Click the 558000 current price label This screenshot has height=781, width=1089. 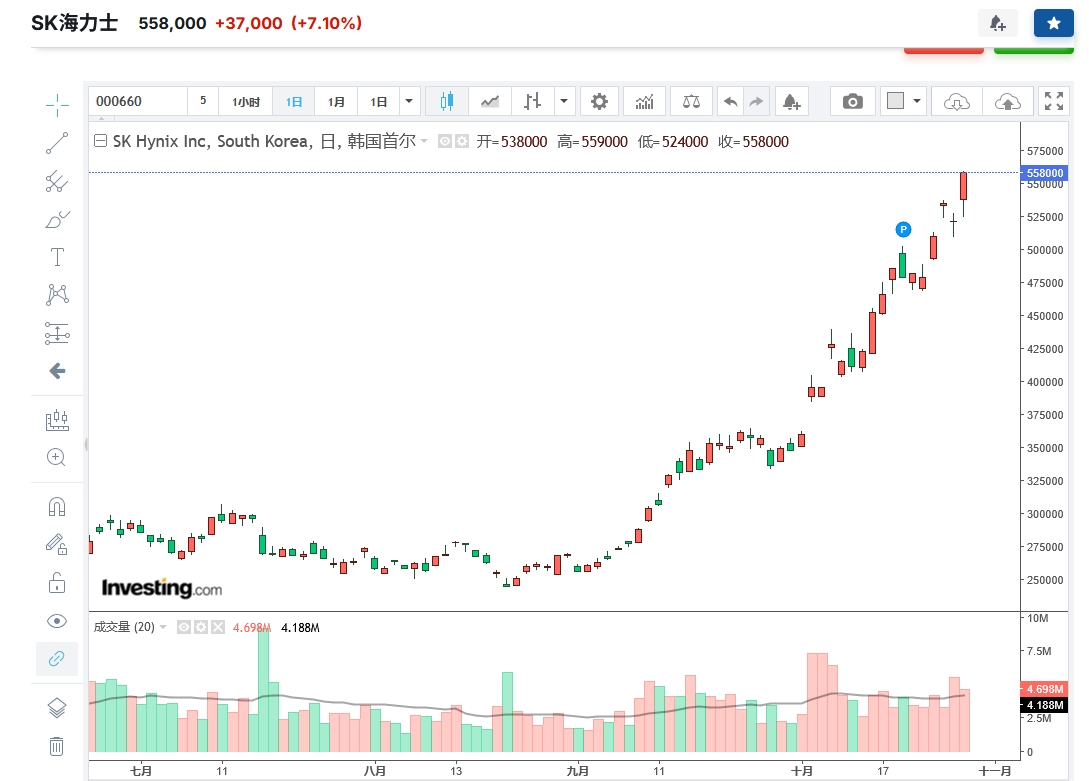(1045, 173)
